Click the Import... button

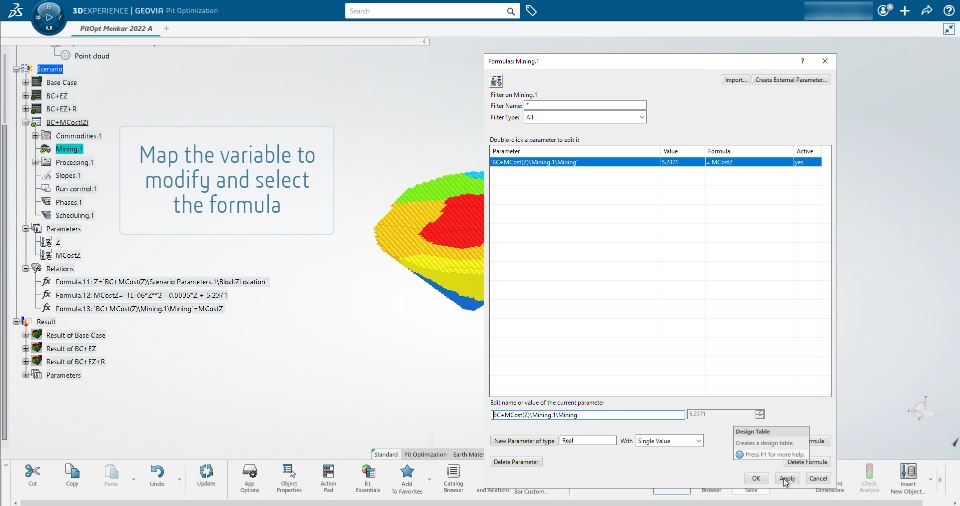click(735, 80)
